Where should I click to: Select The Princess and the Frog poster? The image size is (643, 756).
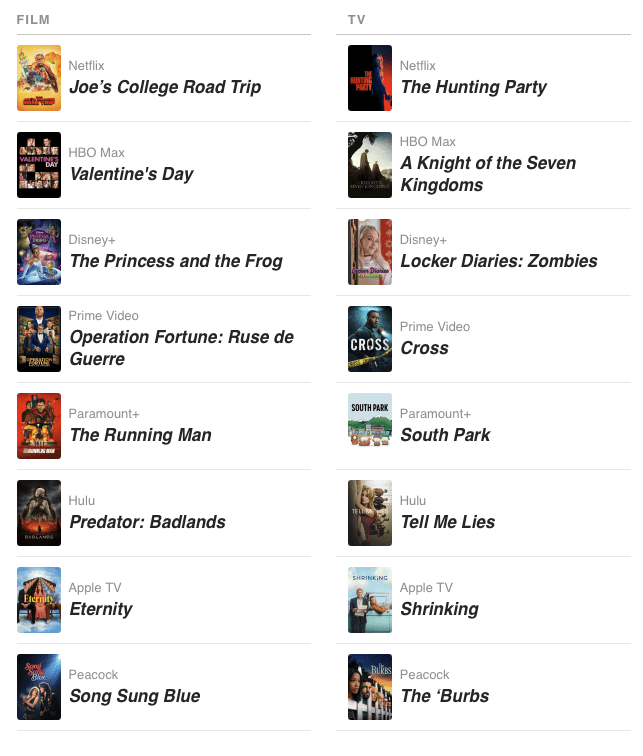(39, 252)
